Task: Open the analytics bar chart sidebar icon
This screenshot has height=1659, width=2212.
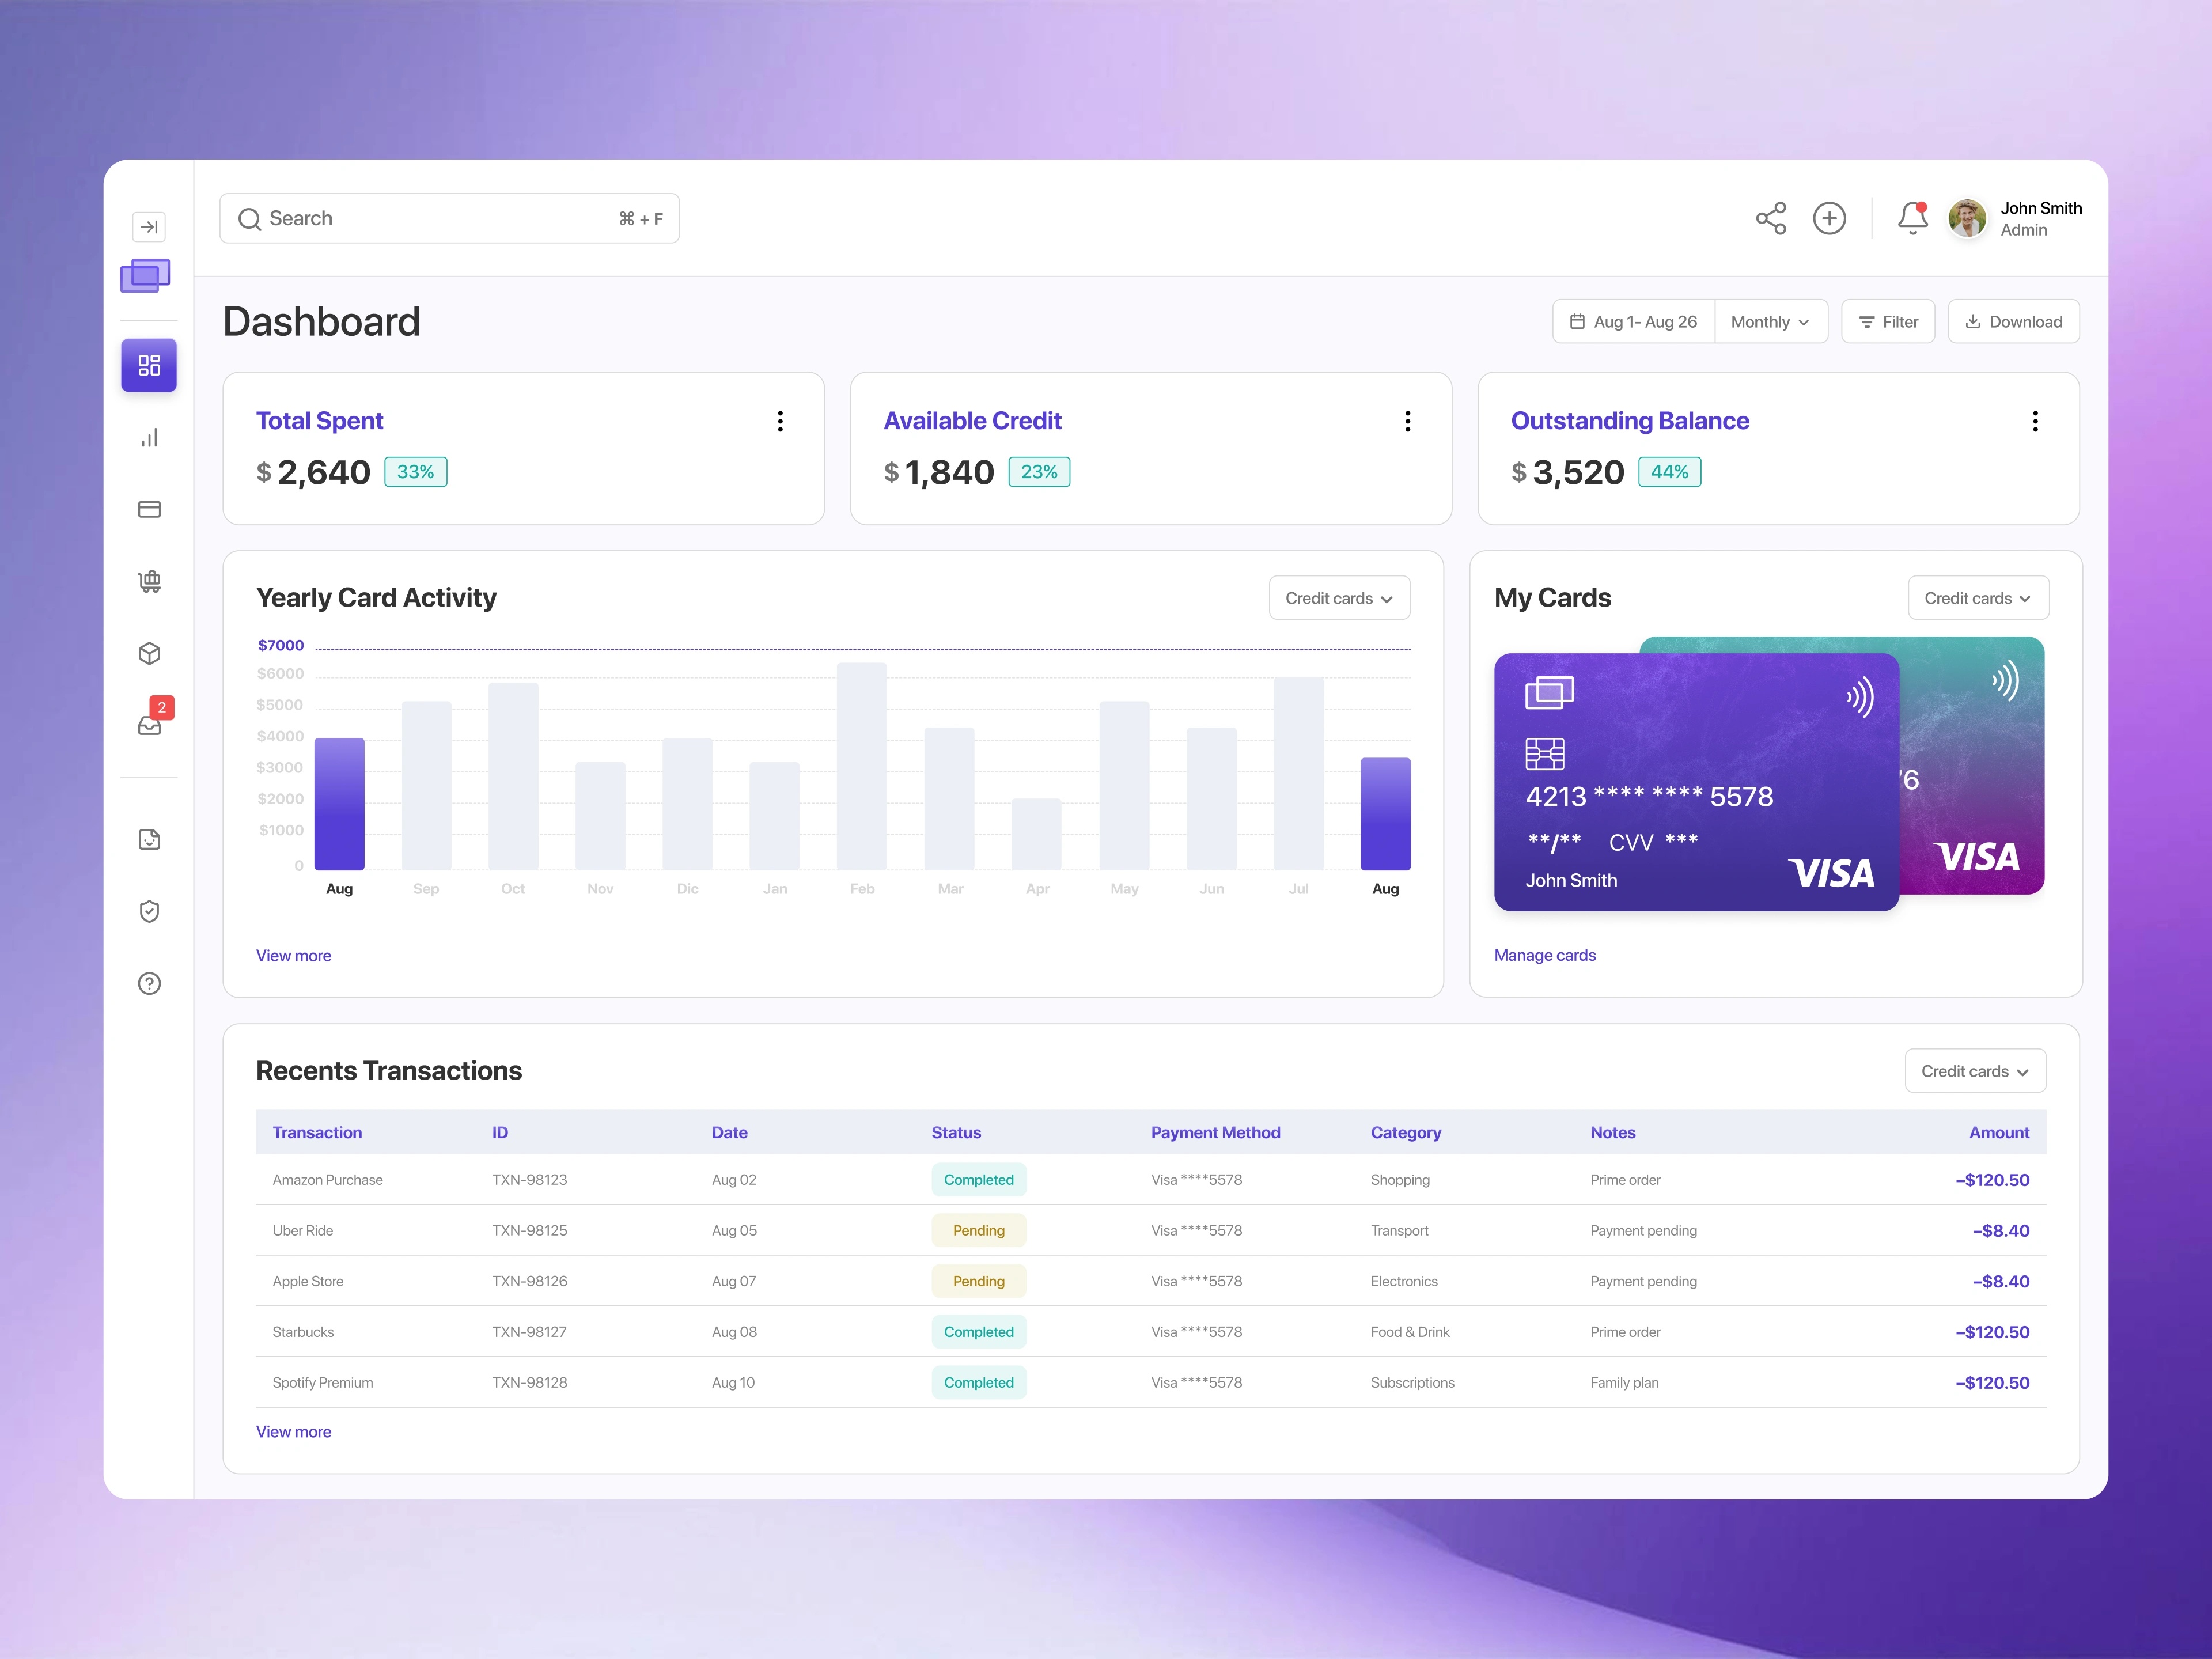Action: coord(149,438)
